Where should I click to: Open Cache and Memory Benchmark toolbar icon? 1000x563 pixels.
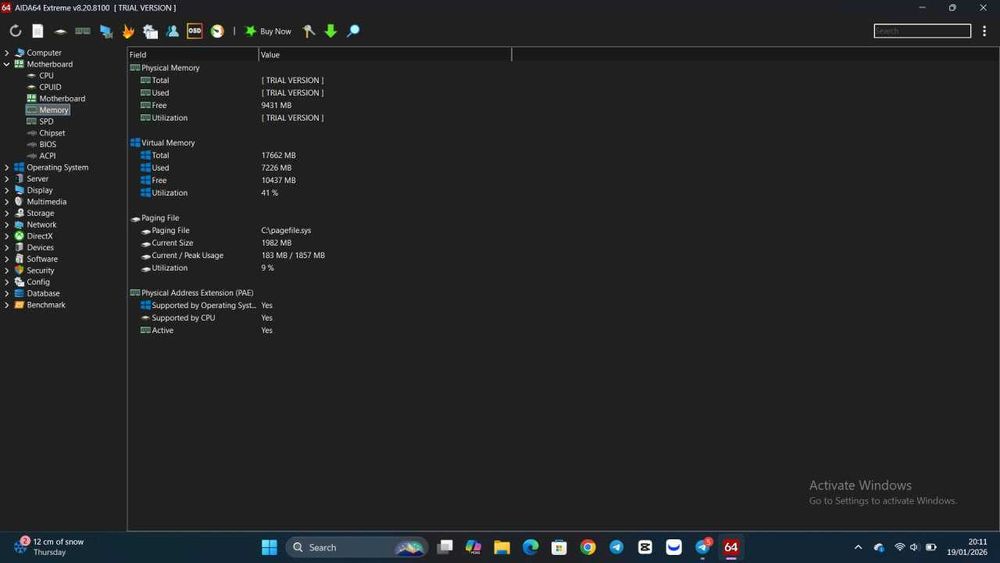(83, 31)
